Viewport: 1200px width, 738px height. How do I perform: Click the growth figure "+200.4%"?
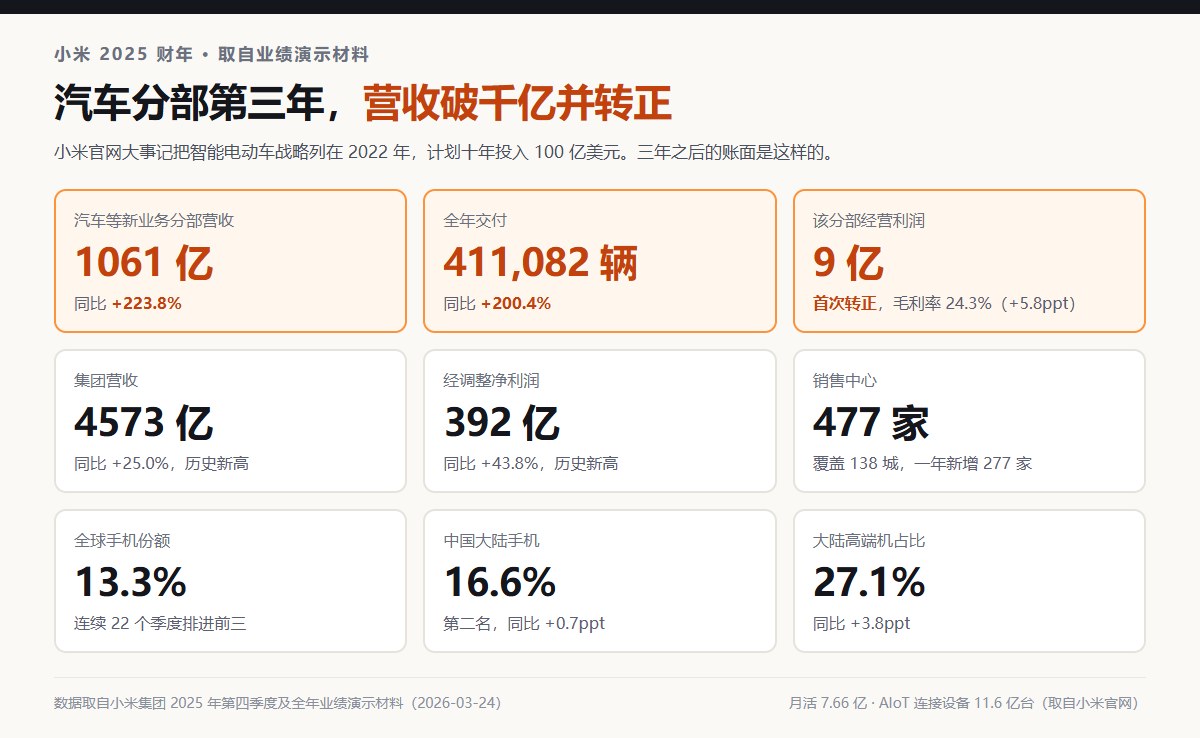[x=516, y=303]
